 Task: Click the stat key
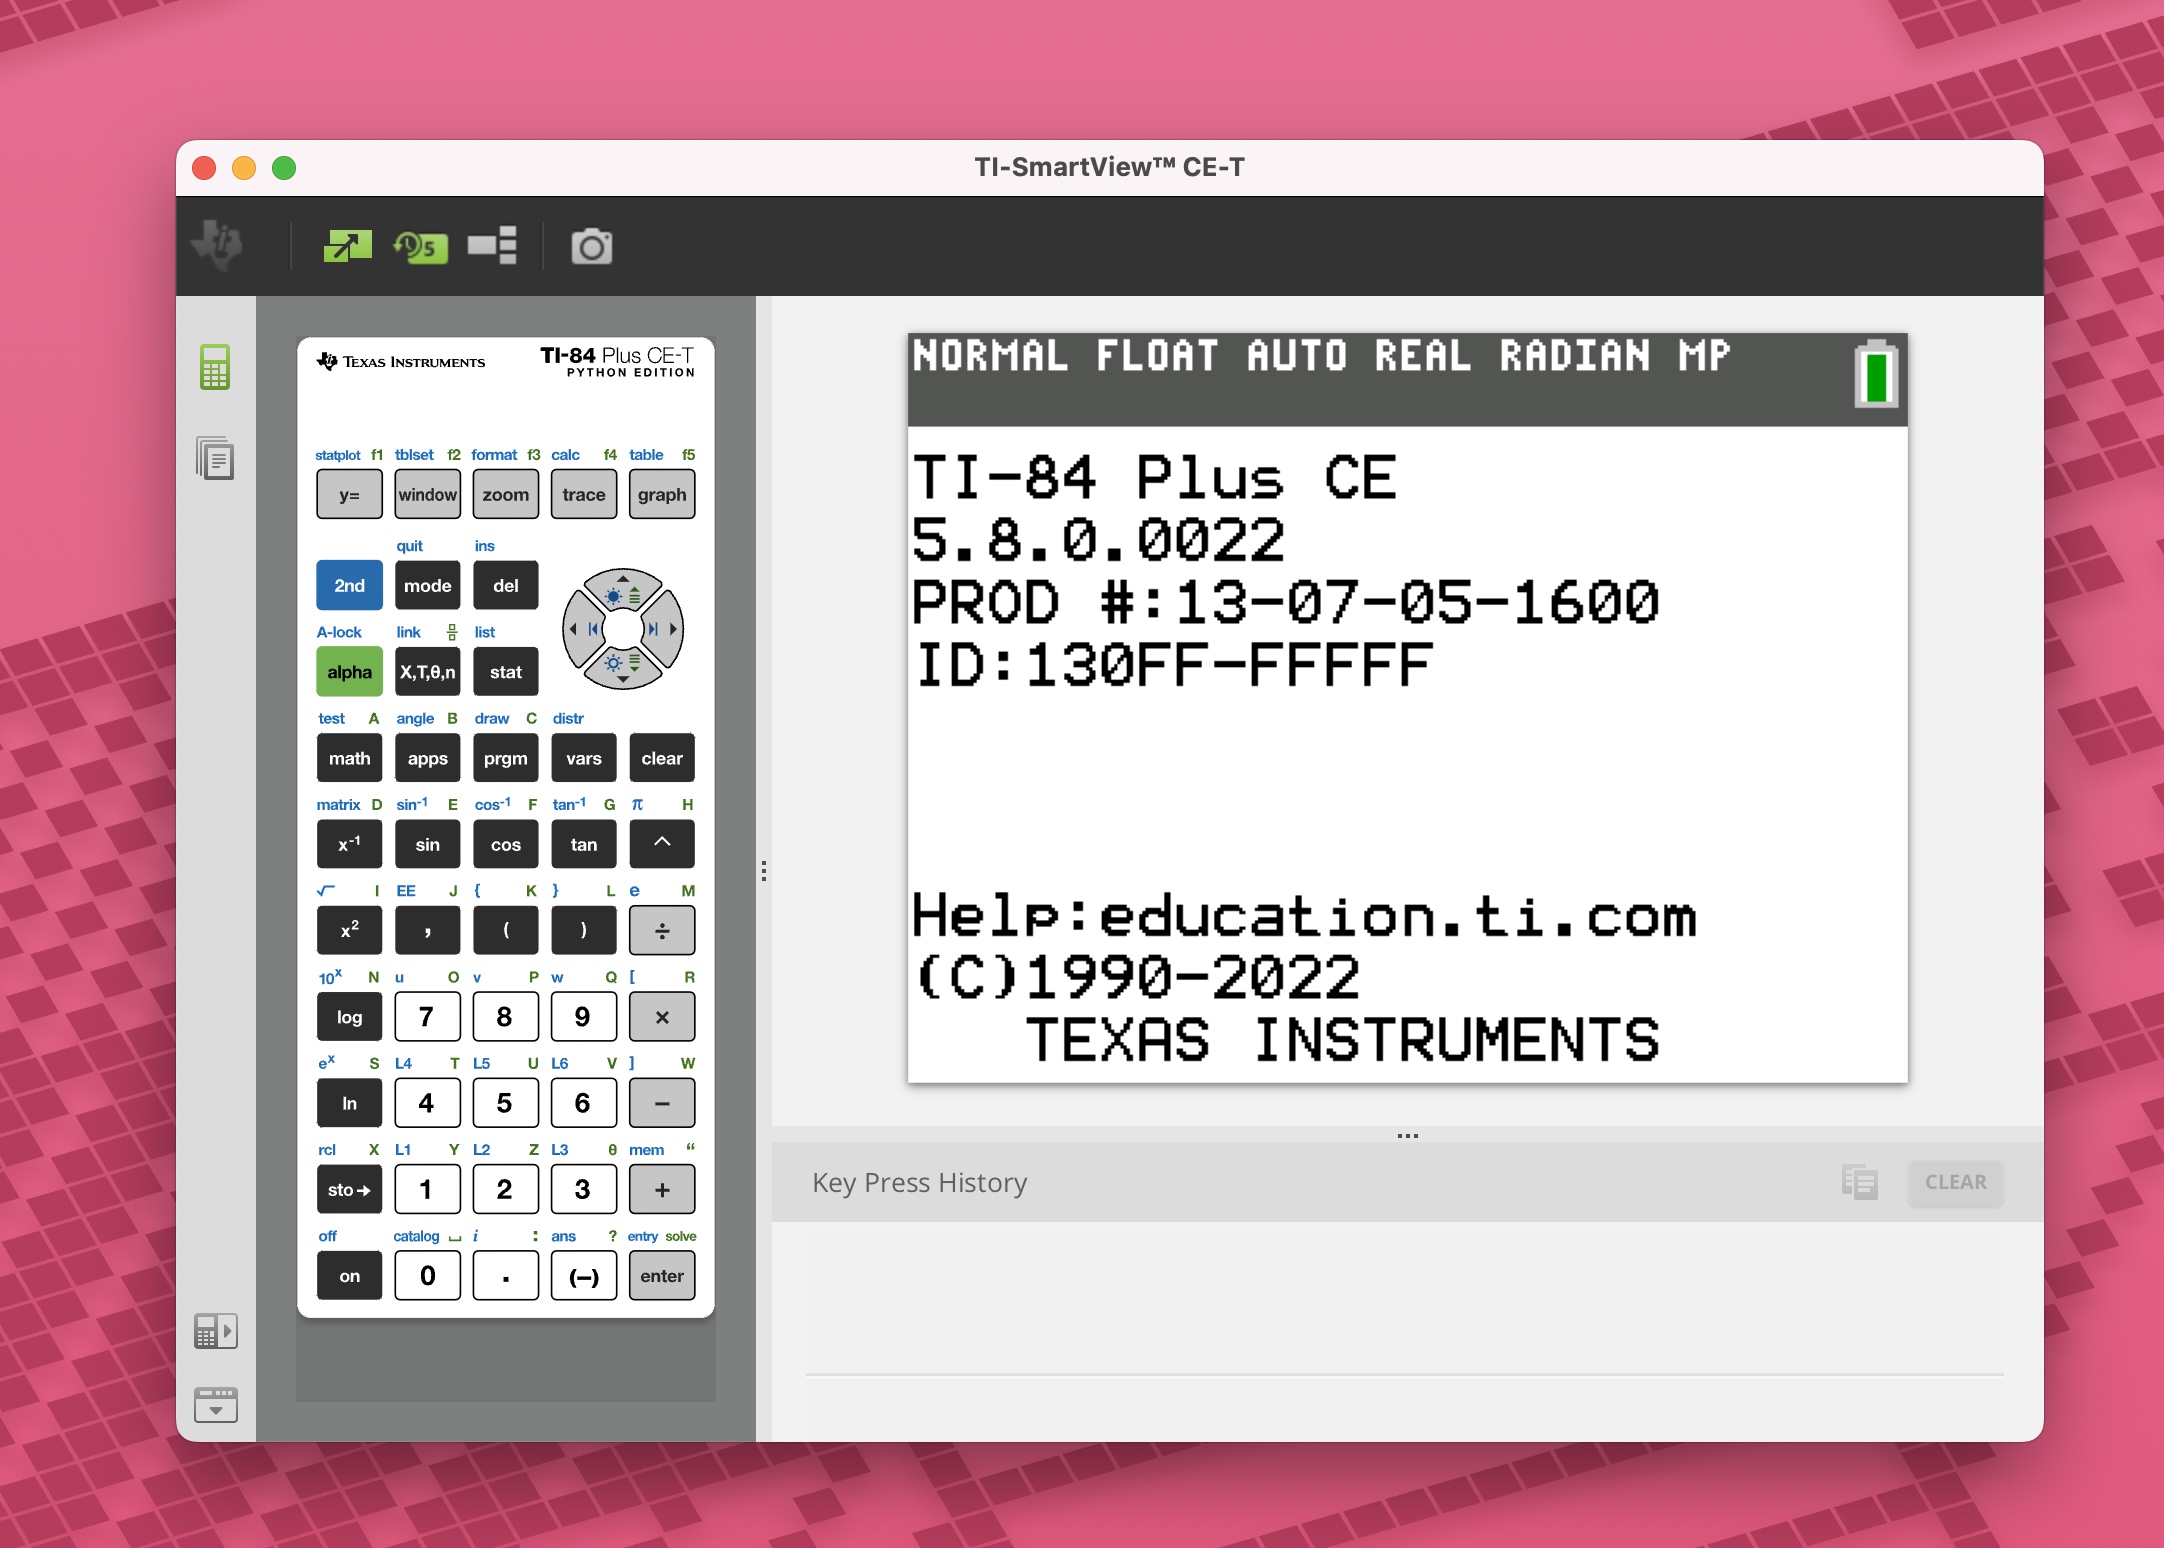click(x=506, y=672)
